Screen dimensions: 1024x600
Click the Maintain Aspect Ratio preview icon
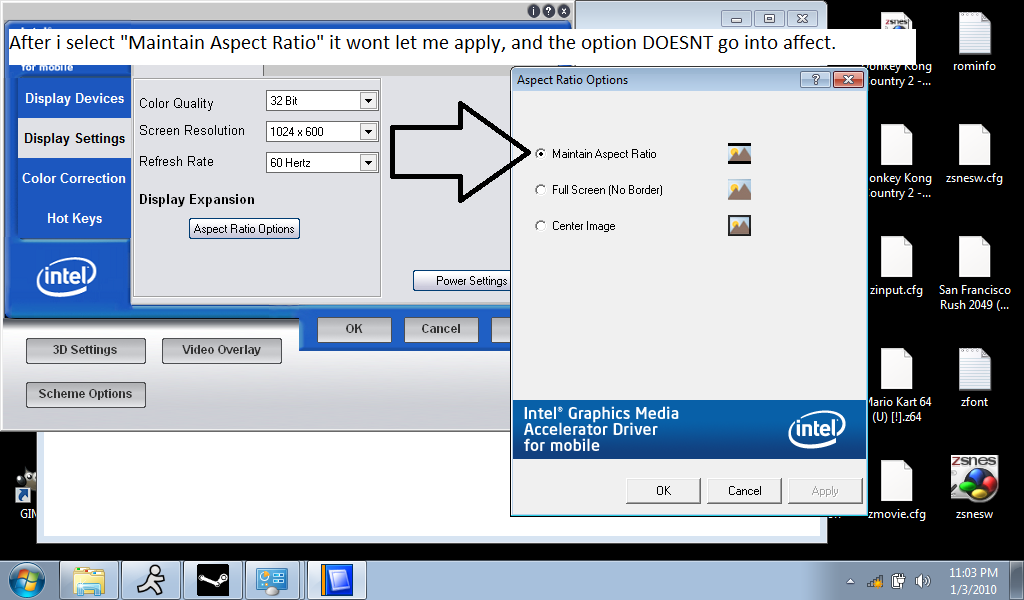pyautogui.click(x=739, y=153)
